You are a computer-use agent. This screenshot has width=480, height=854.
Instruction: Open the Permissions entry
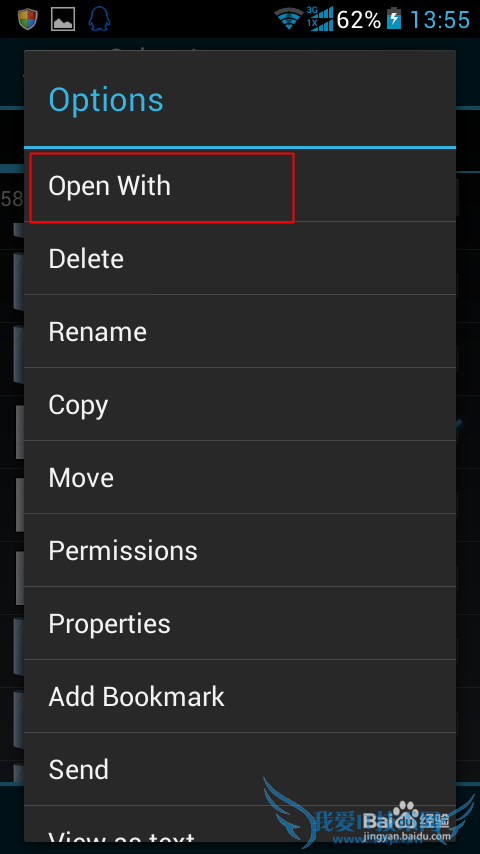coord(240,550)
